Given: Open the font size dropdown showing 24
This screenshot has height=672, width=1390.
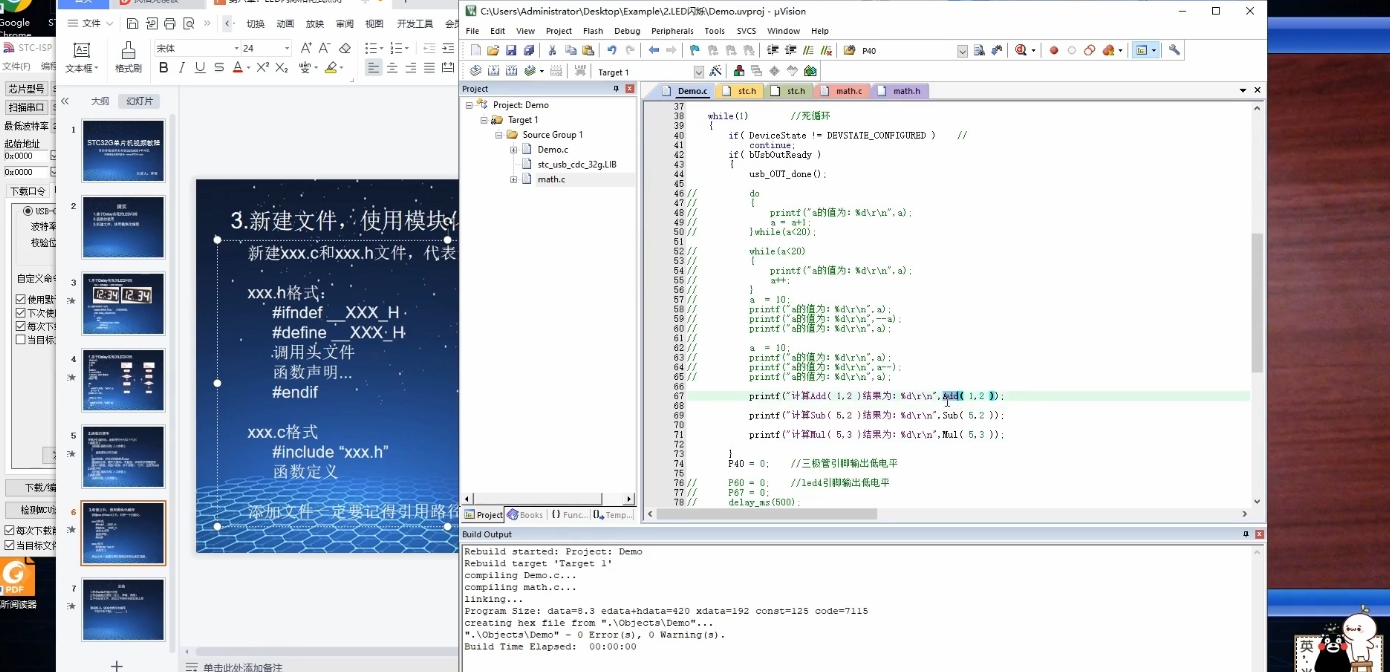Looking at the screenshot, I should pyautogui.click(x=287, y=48).
